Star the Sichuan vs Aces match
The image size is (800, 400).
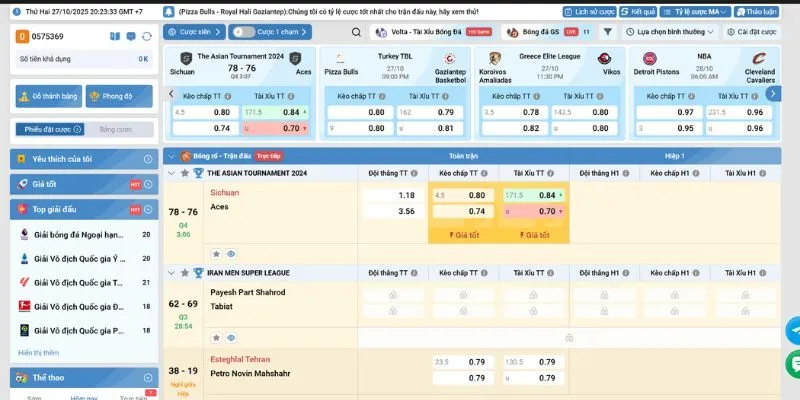click(215, 254)
